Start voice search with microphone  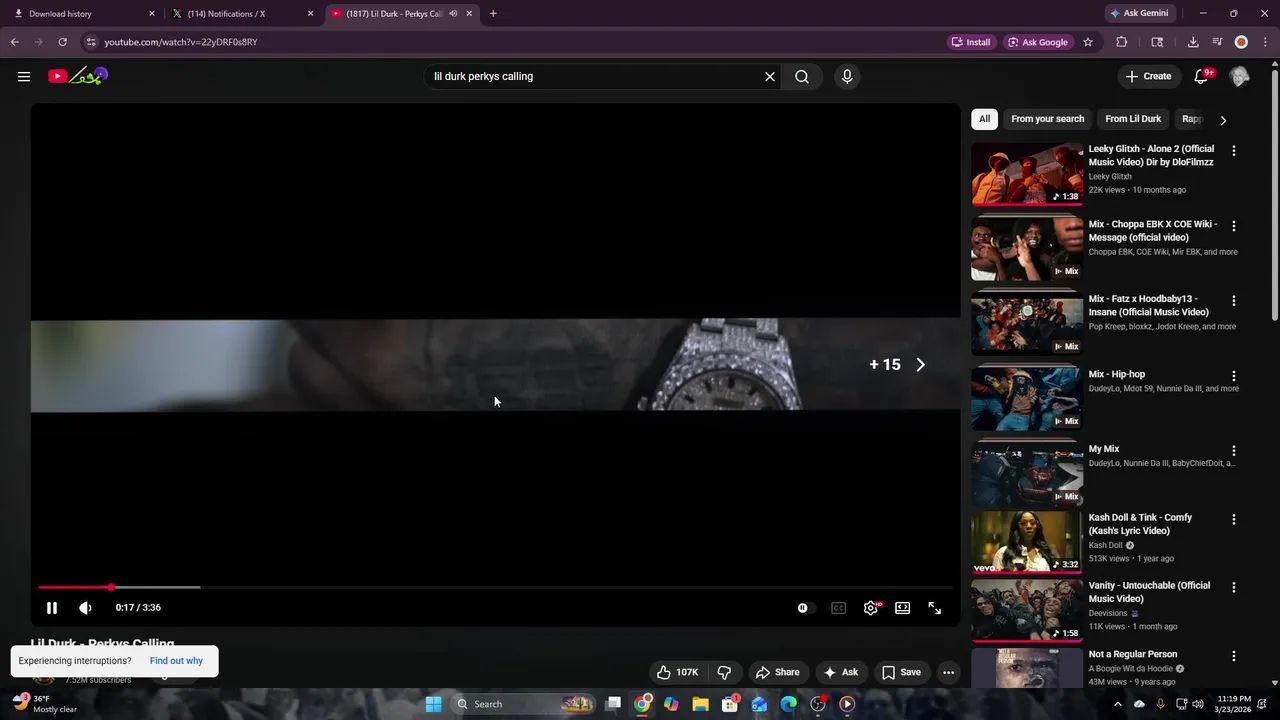click(847, 76)
